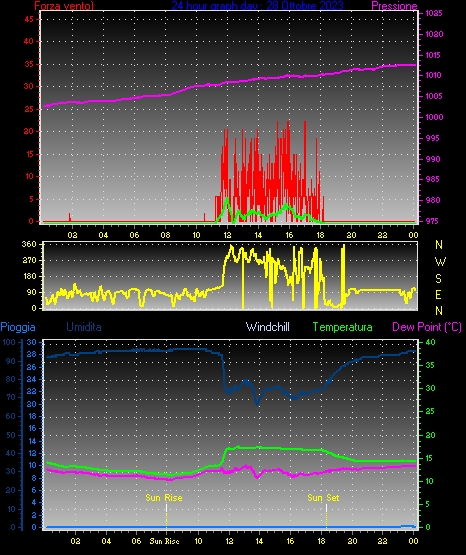Screen dimensions: 466x555
Task: Click the Sun Rise marker label
Action: click(164, 498)
